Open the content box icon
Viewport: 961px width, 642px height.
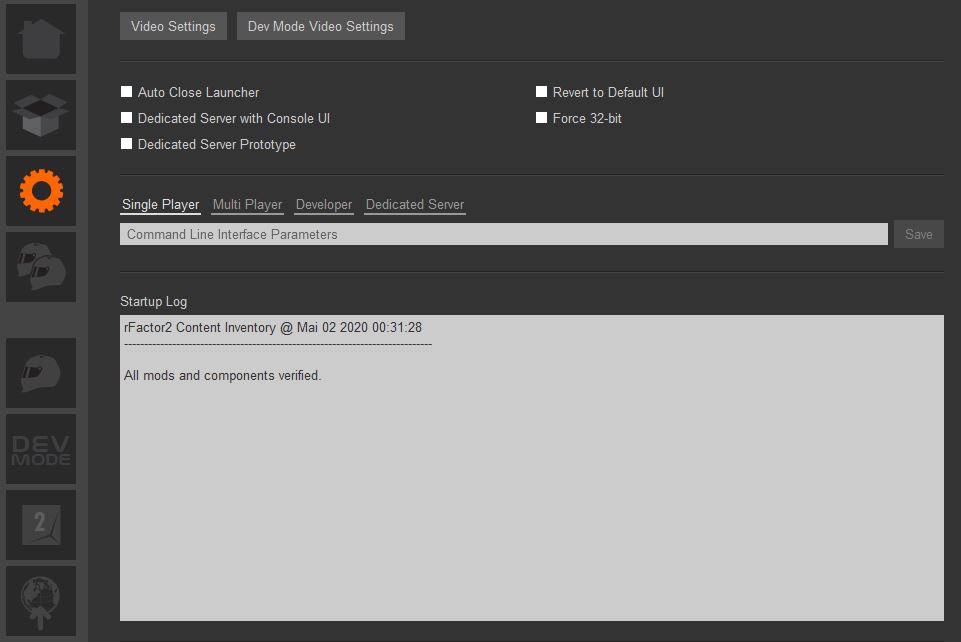click(41, 115)
